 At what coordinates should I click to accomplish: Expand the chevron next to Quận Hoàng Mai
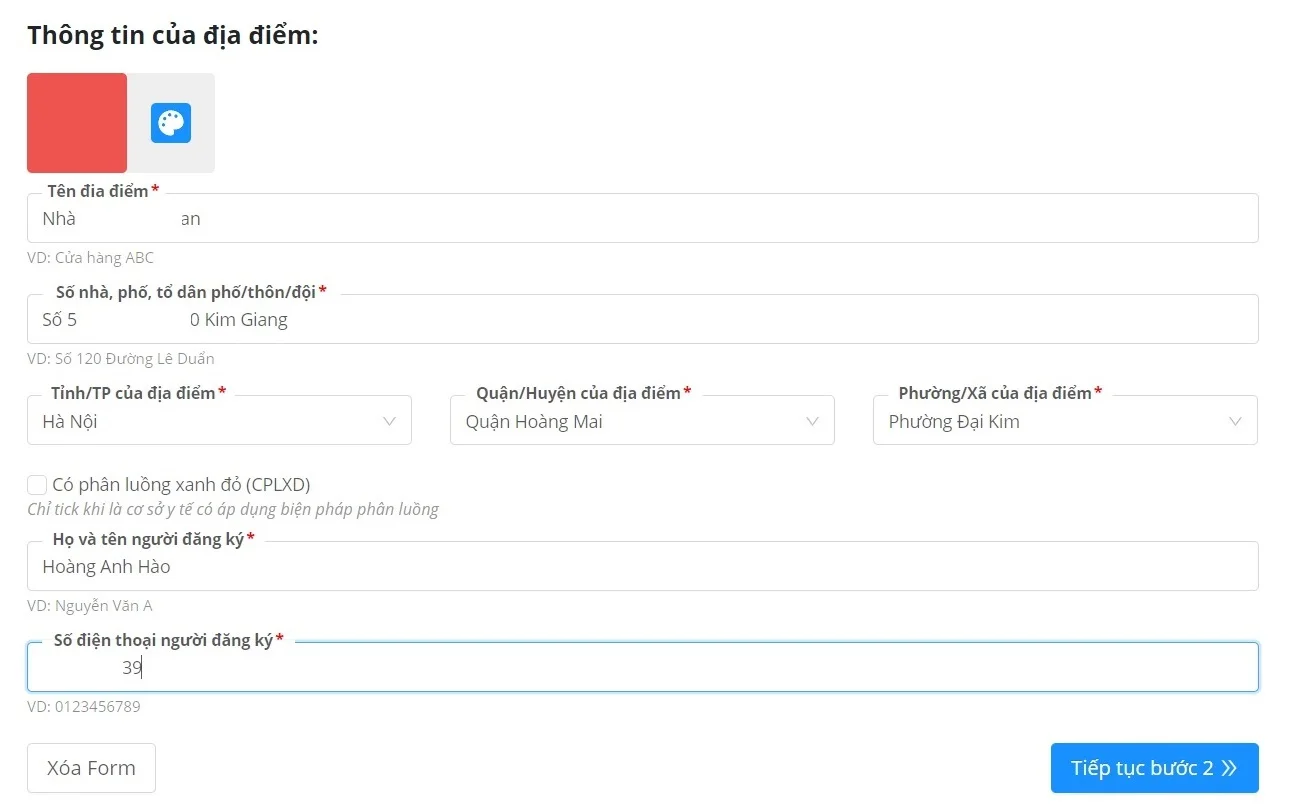(813, 421)
